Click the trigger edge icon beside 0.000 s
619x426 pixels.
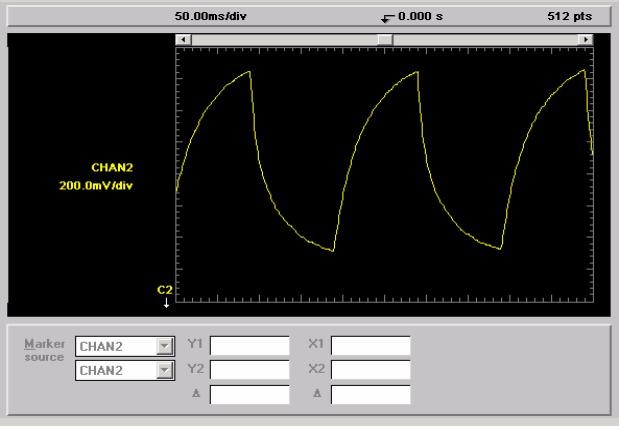coord(387,17)
